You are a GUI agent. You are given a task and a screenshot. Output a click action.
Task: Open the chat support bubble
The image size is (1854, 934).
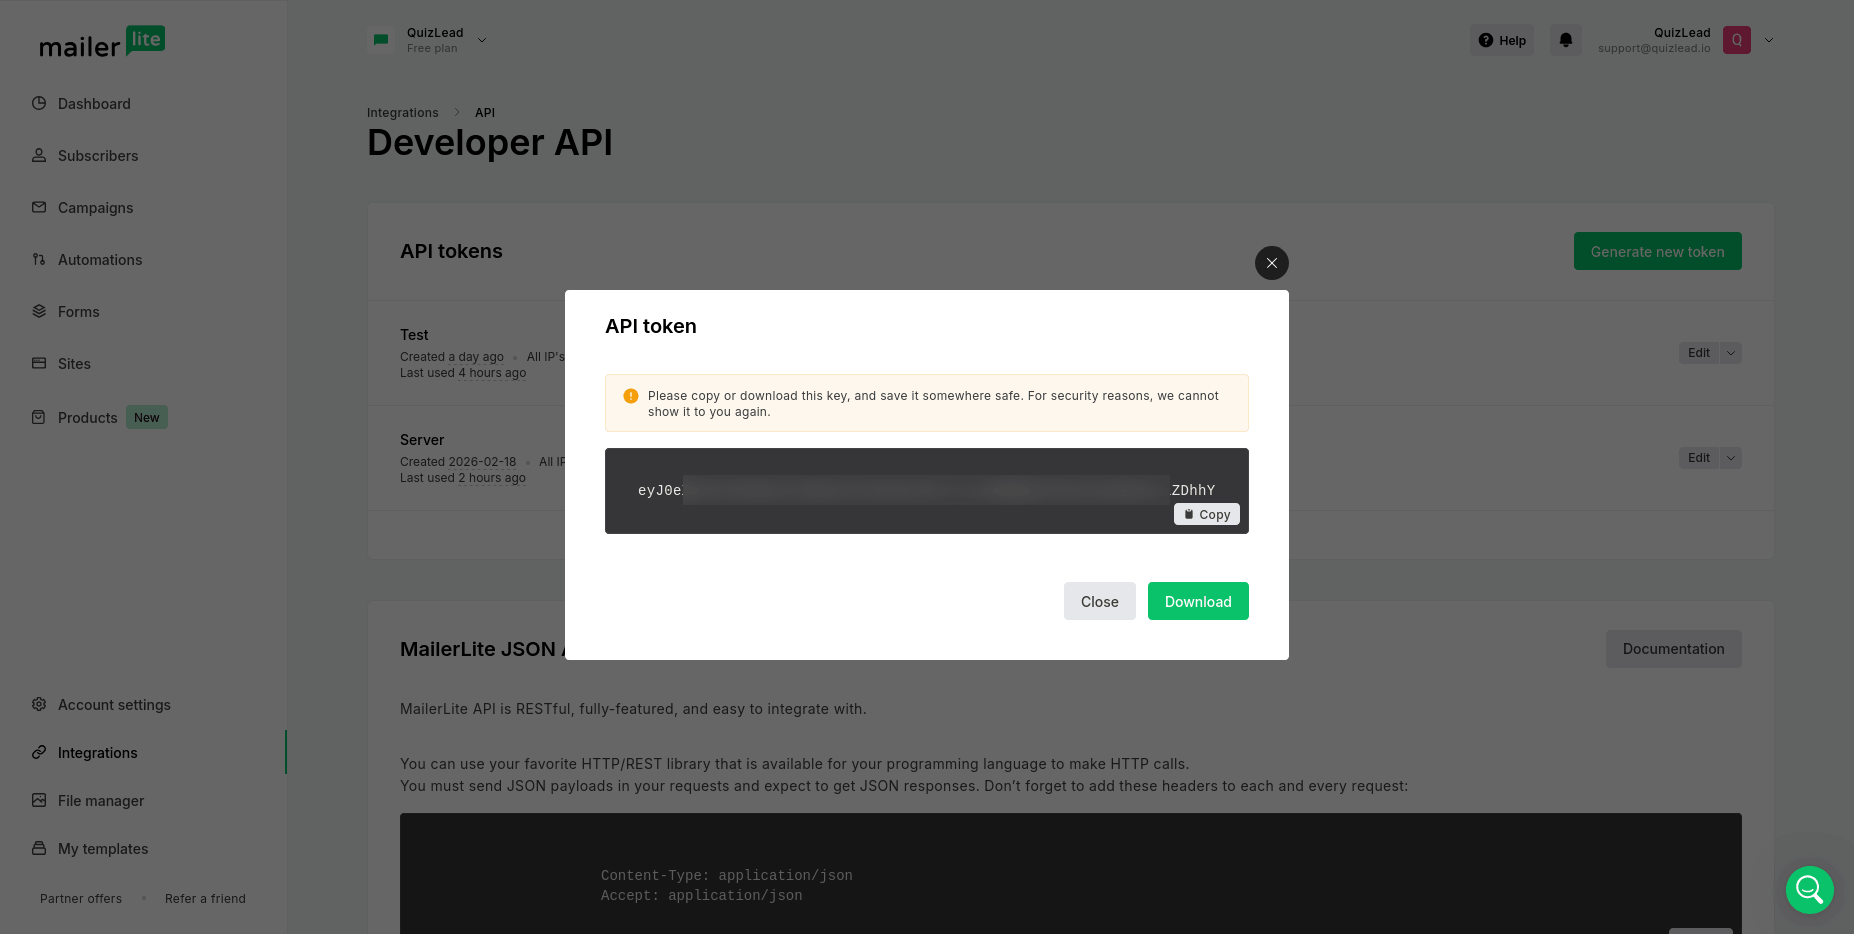coord(1809,889)
